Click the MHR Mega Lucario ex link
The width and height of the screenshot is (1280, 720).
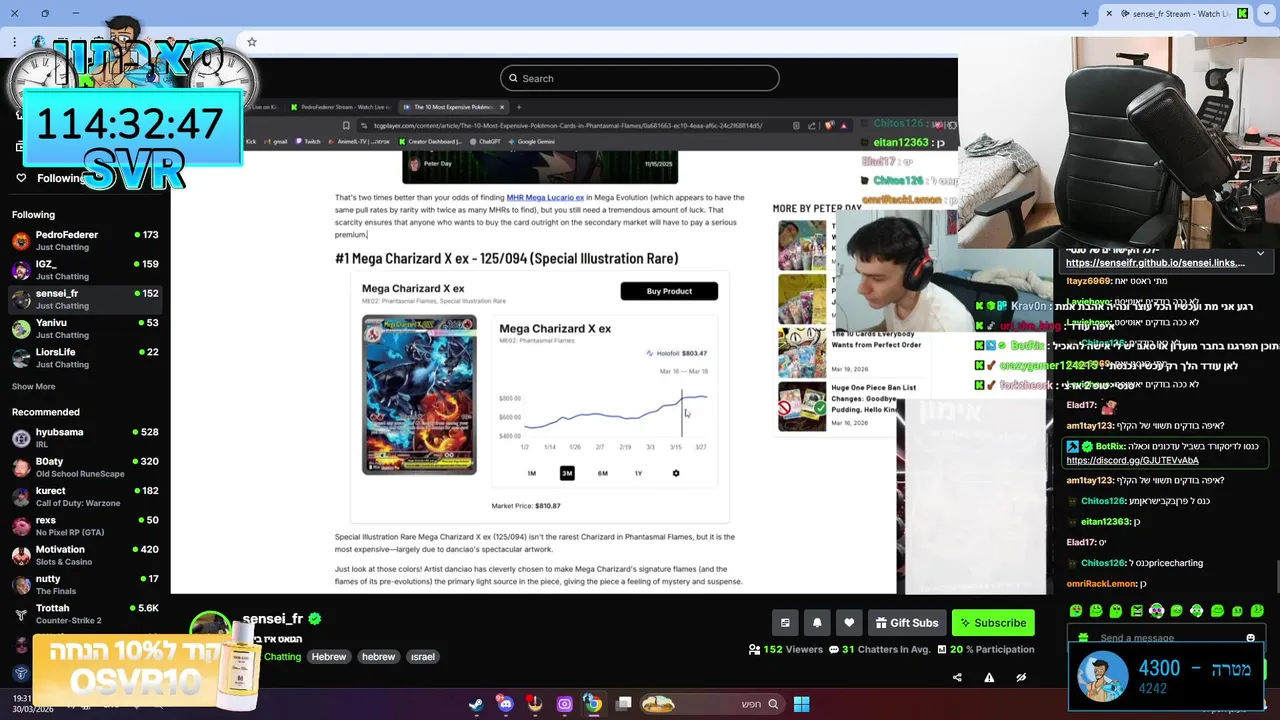[545, 198]
